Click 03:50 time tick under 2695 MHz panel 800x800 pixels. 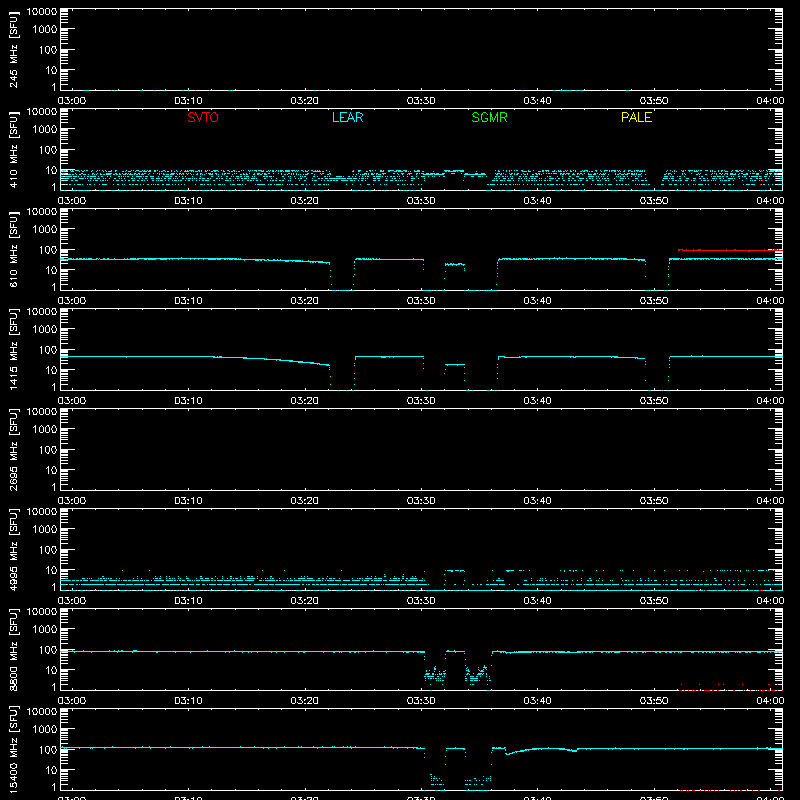tap(654, 501)
